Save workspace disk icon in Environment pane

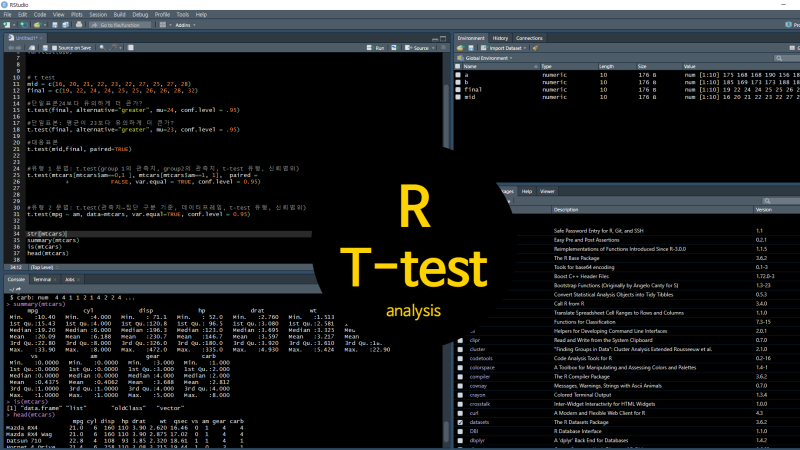471,48
